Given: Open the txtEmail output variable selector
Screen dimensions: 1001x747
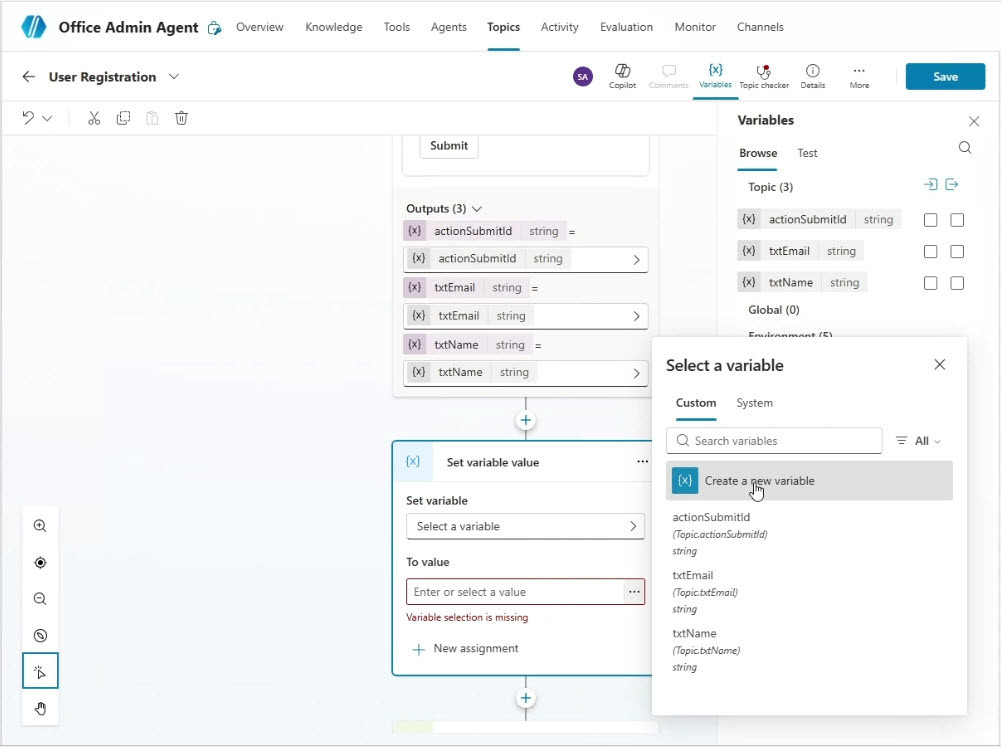Looking at the screenshot, I should (525, 315).
